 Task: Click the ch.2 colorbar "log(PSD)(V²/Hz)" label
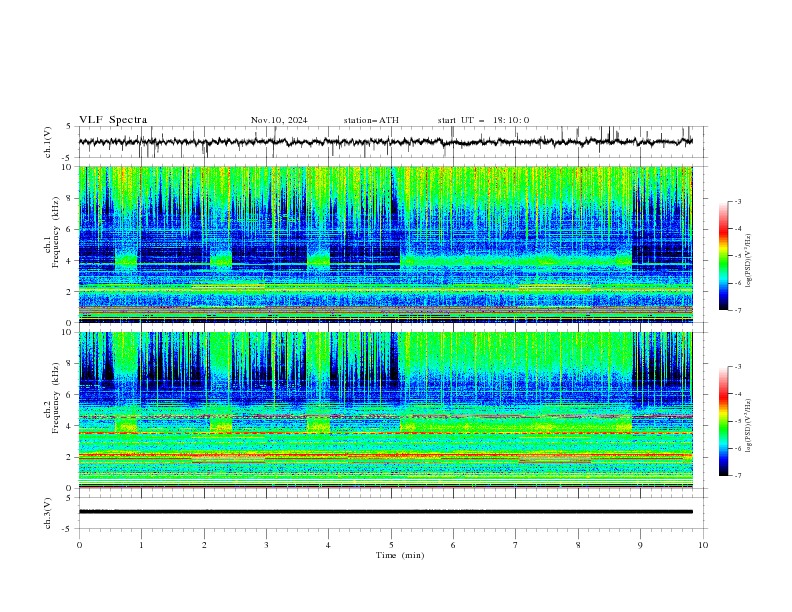pyautogui.click(x=749, y=426)
